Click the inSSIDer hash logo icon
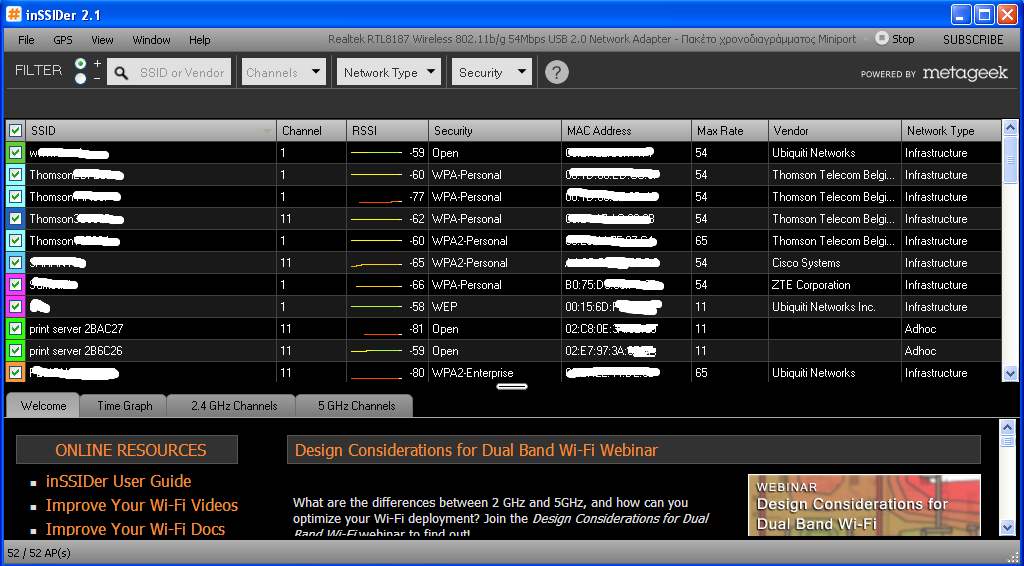The height and width of the screenshot is (566, 1024). [x=14, y=14]
